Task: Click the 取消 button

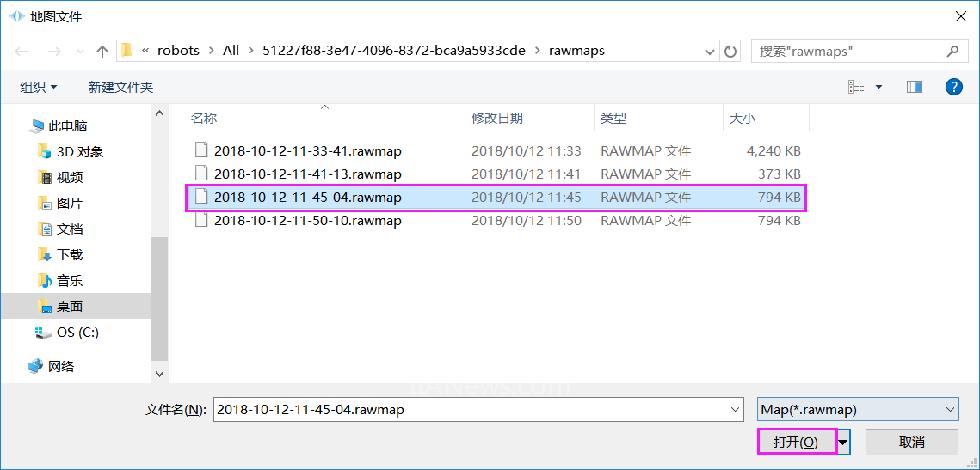Action: click(x=911, y=441)
